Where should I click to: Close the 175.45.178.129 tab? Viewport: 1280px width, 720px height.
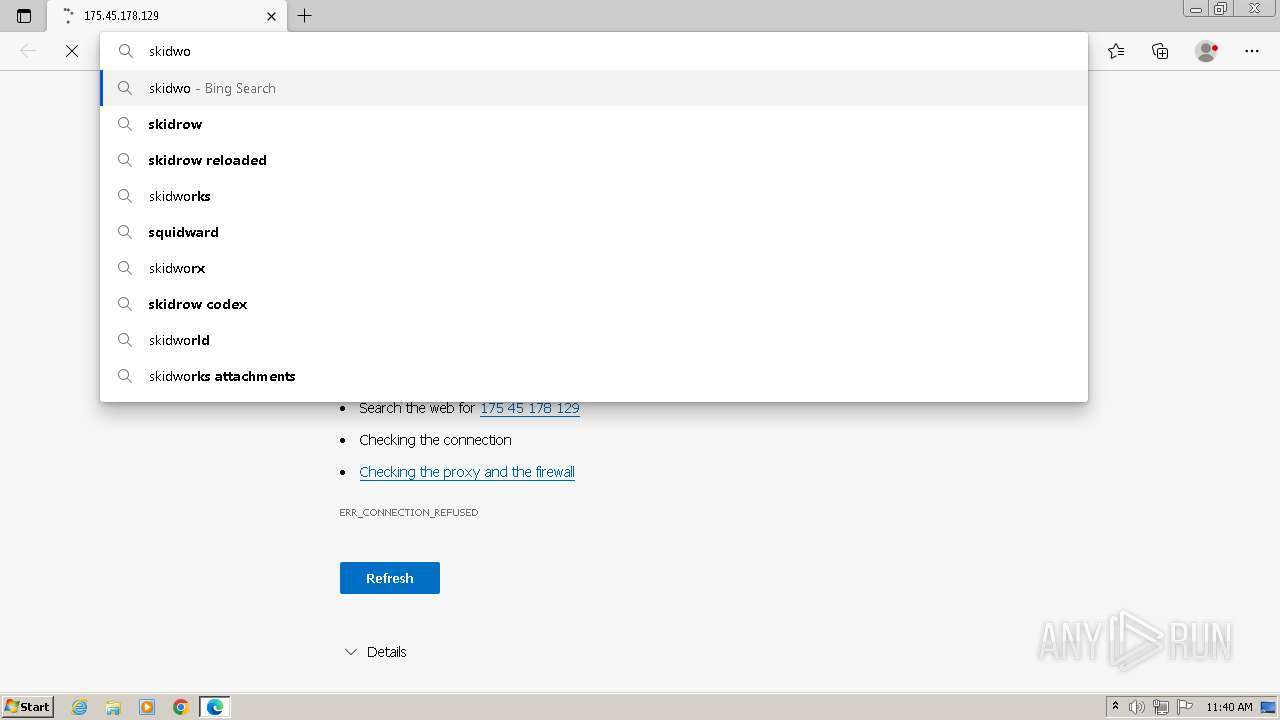(x=271, y=16)
